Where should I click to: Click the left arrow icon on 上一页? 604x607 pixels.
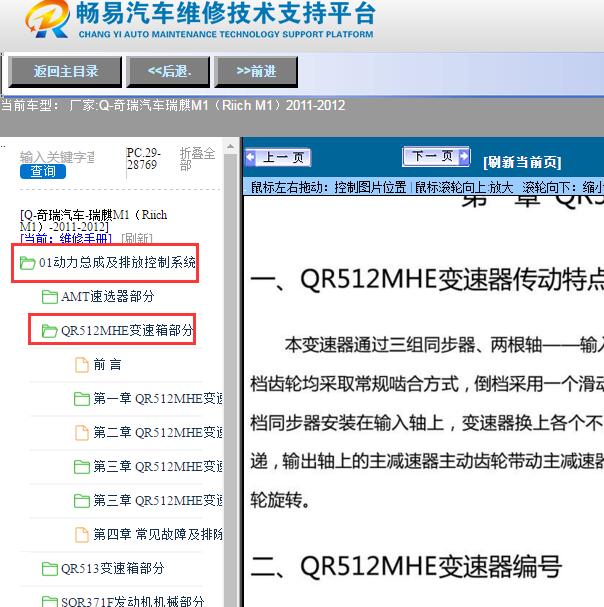[251, 157]
